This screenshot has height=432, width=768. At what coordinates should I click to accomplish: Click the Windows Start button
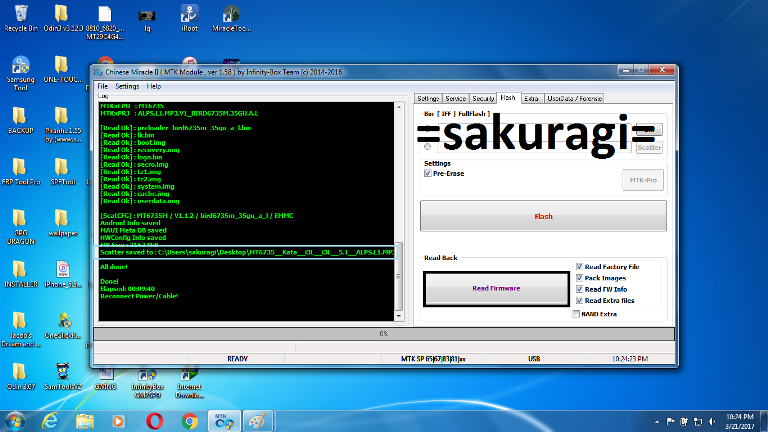(x=14, y=421)
